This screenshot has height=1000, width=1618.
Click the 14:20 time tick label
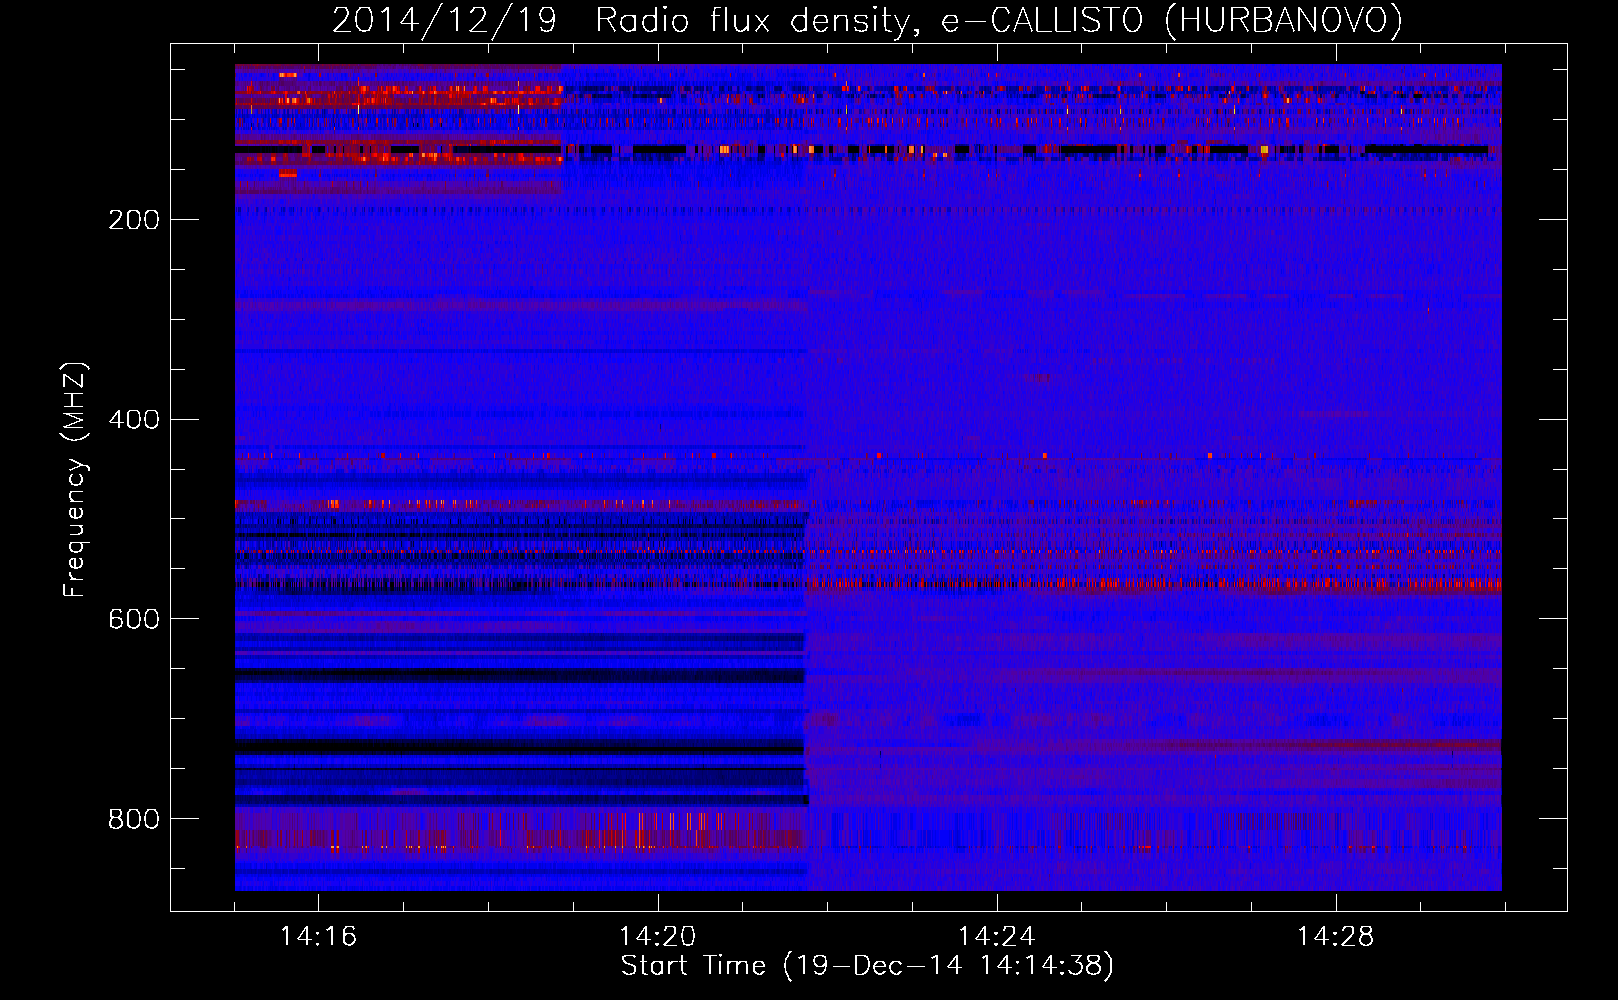(657, 936)
